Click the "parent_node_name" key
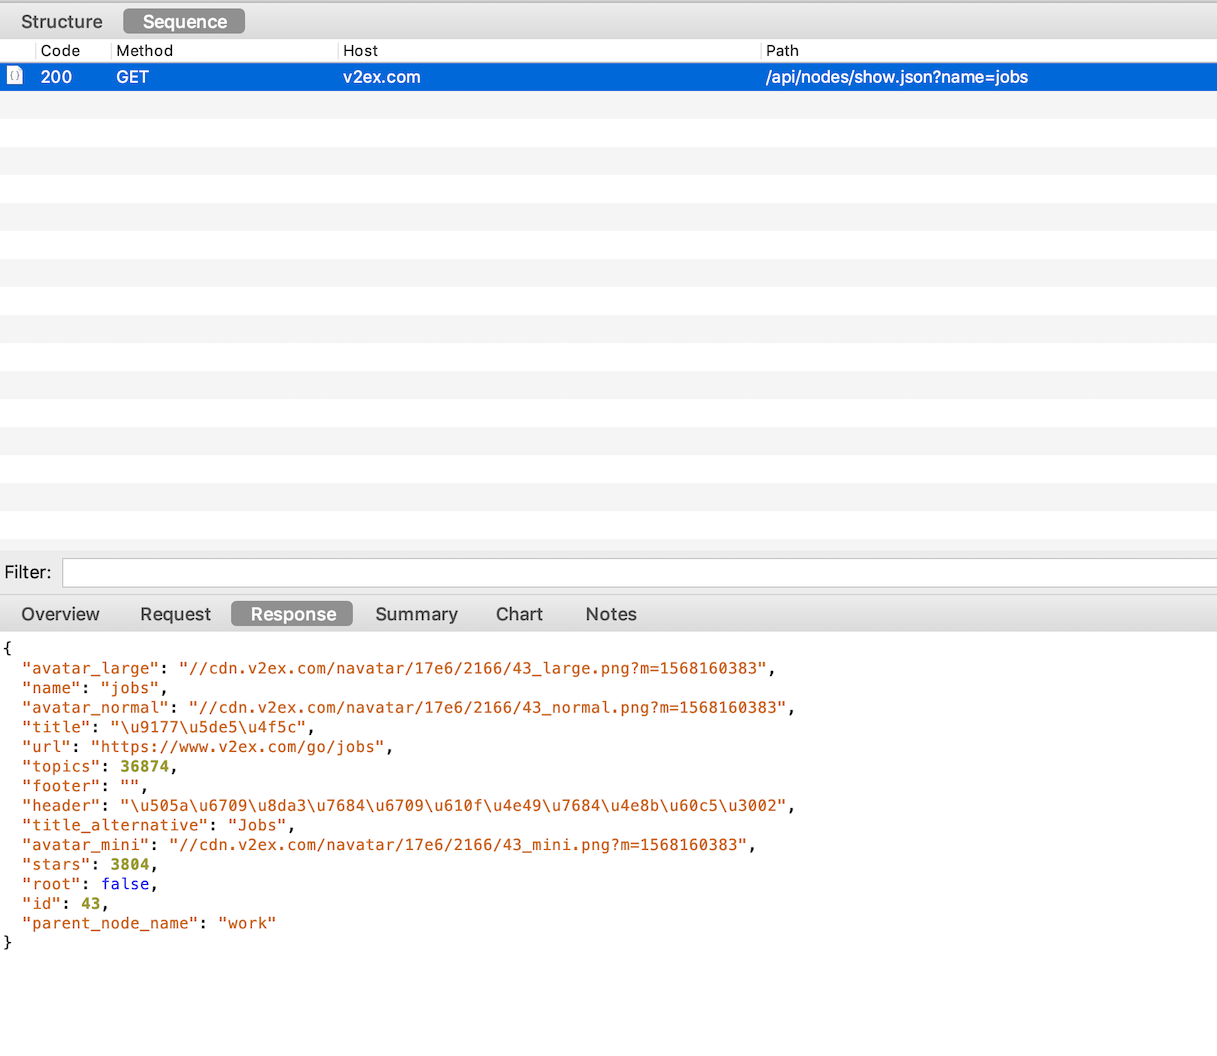 pyautogui.click(x=111, y=923)
